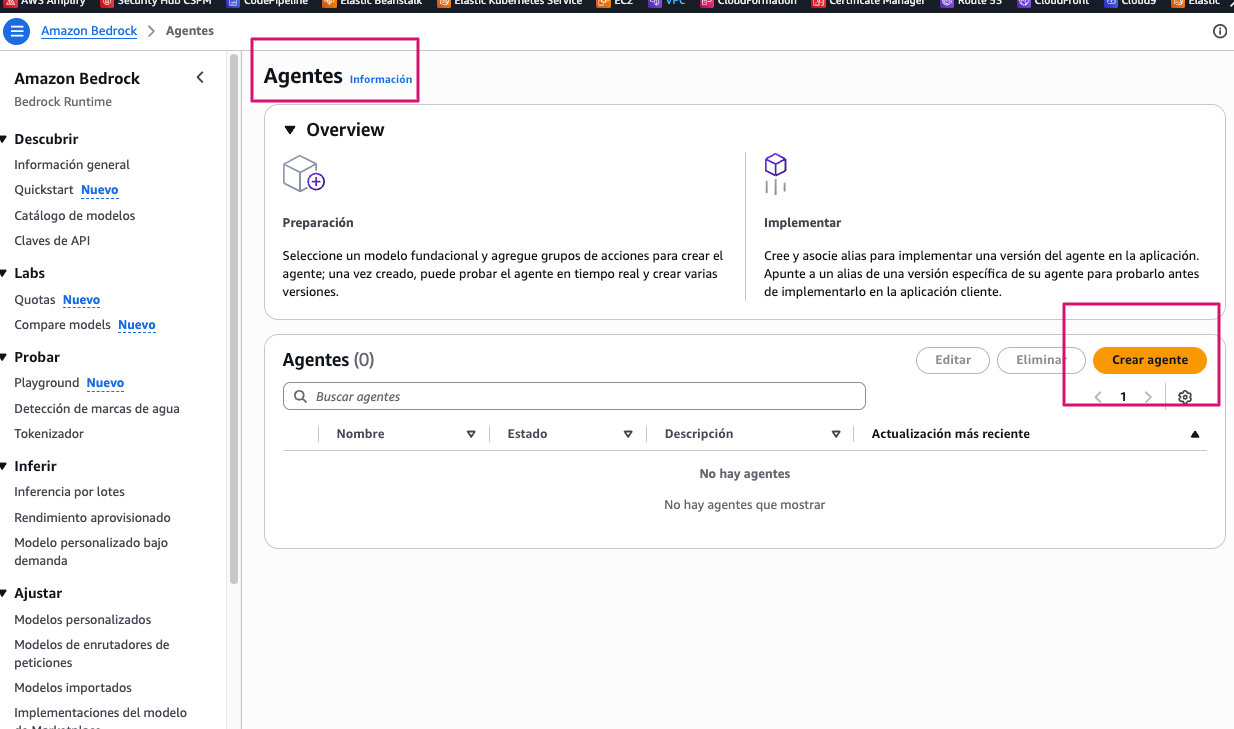Open Modelos personalizados
The image size is (1234, 729).
tap(83, 620)
